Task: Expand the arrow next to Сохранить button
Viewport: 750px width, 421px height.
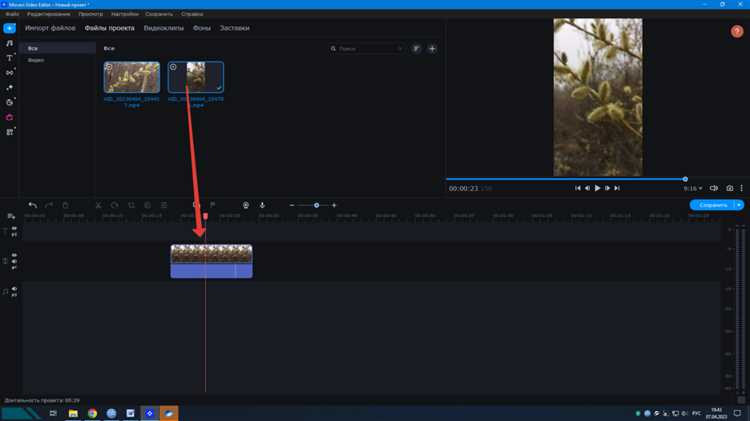Action: [x=739, y=205]
